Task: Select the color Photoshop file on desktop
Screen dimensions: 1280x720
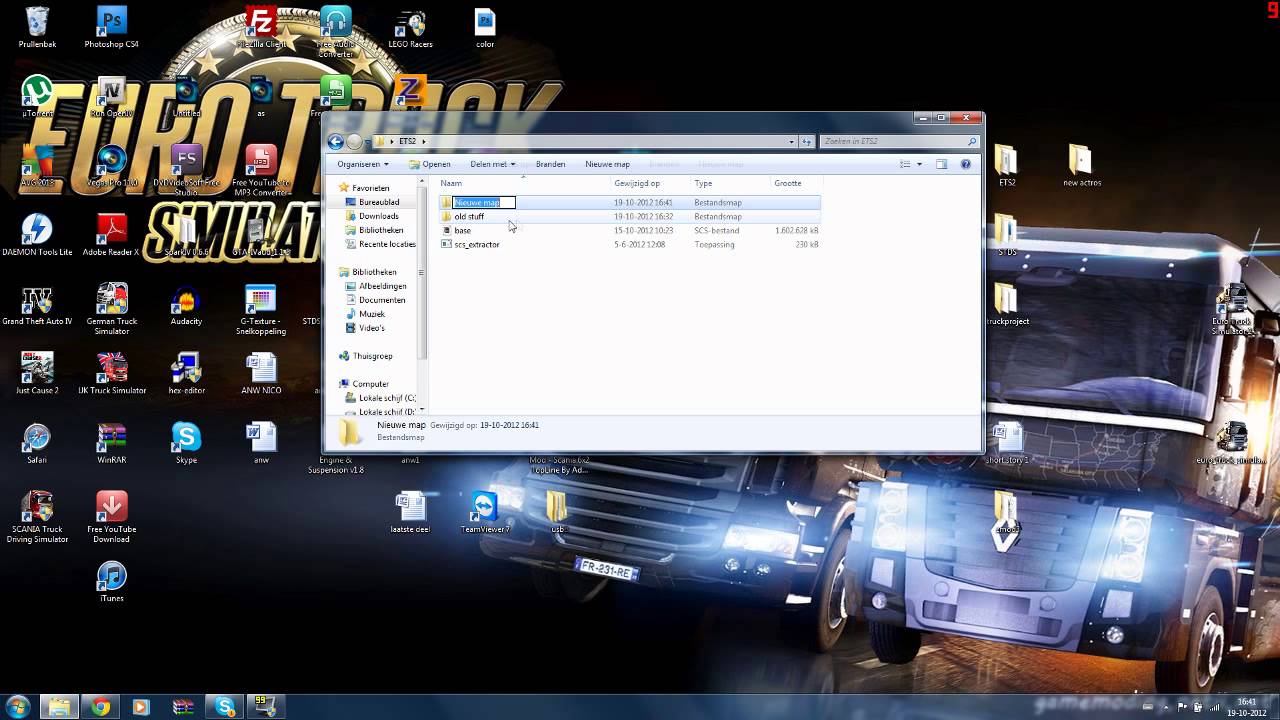Action: (x=485, y=27)
